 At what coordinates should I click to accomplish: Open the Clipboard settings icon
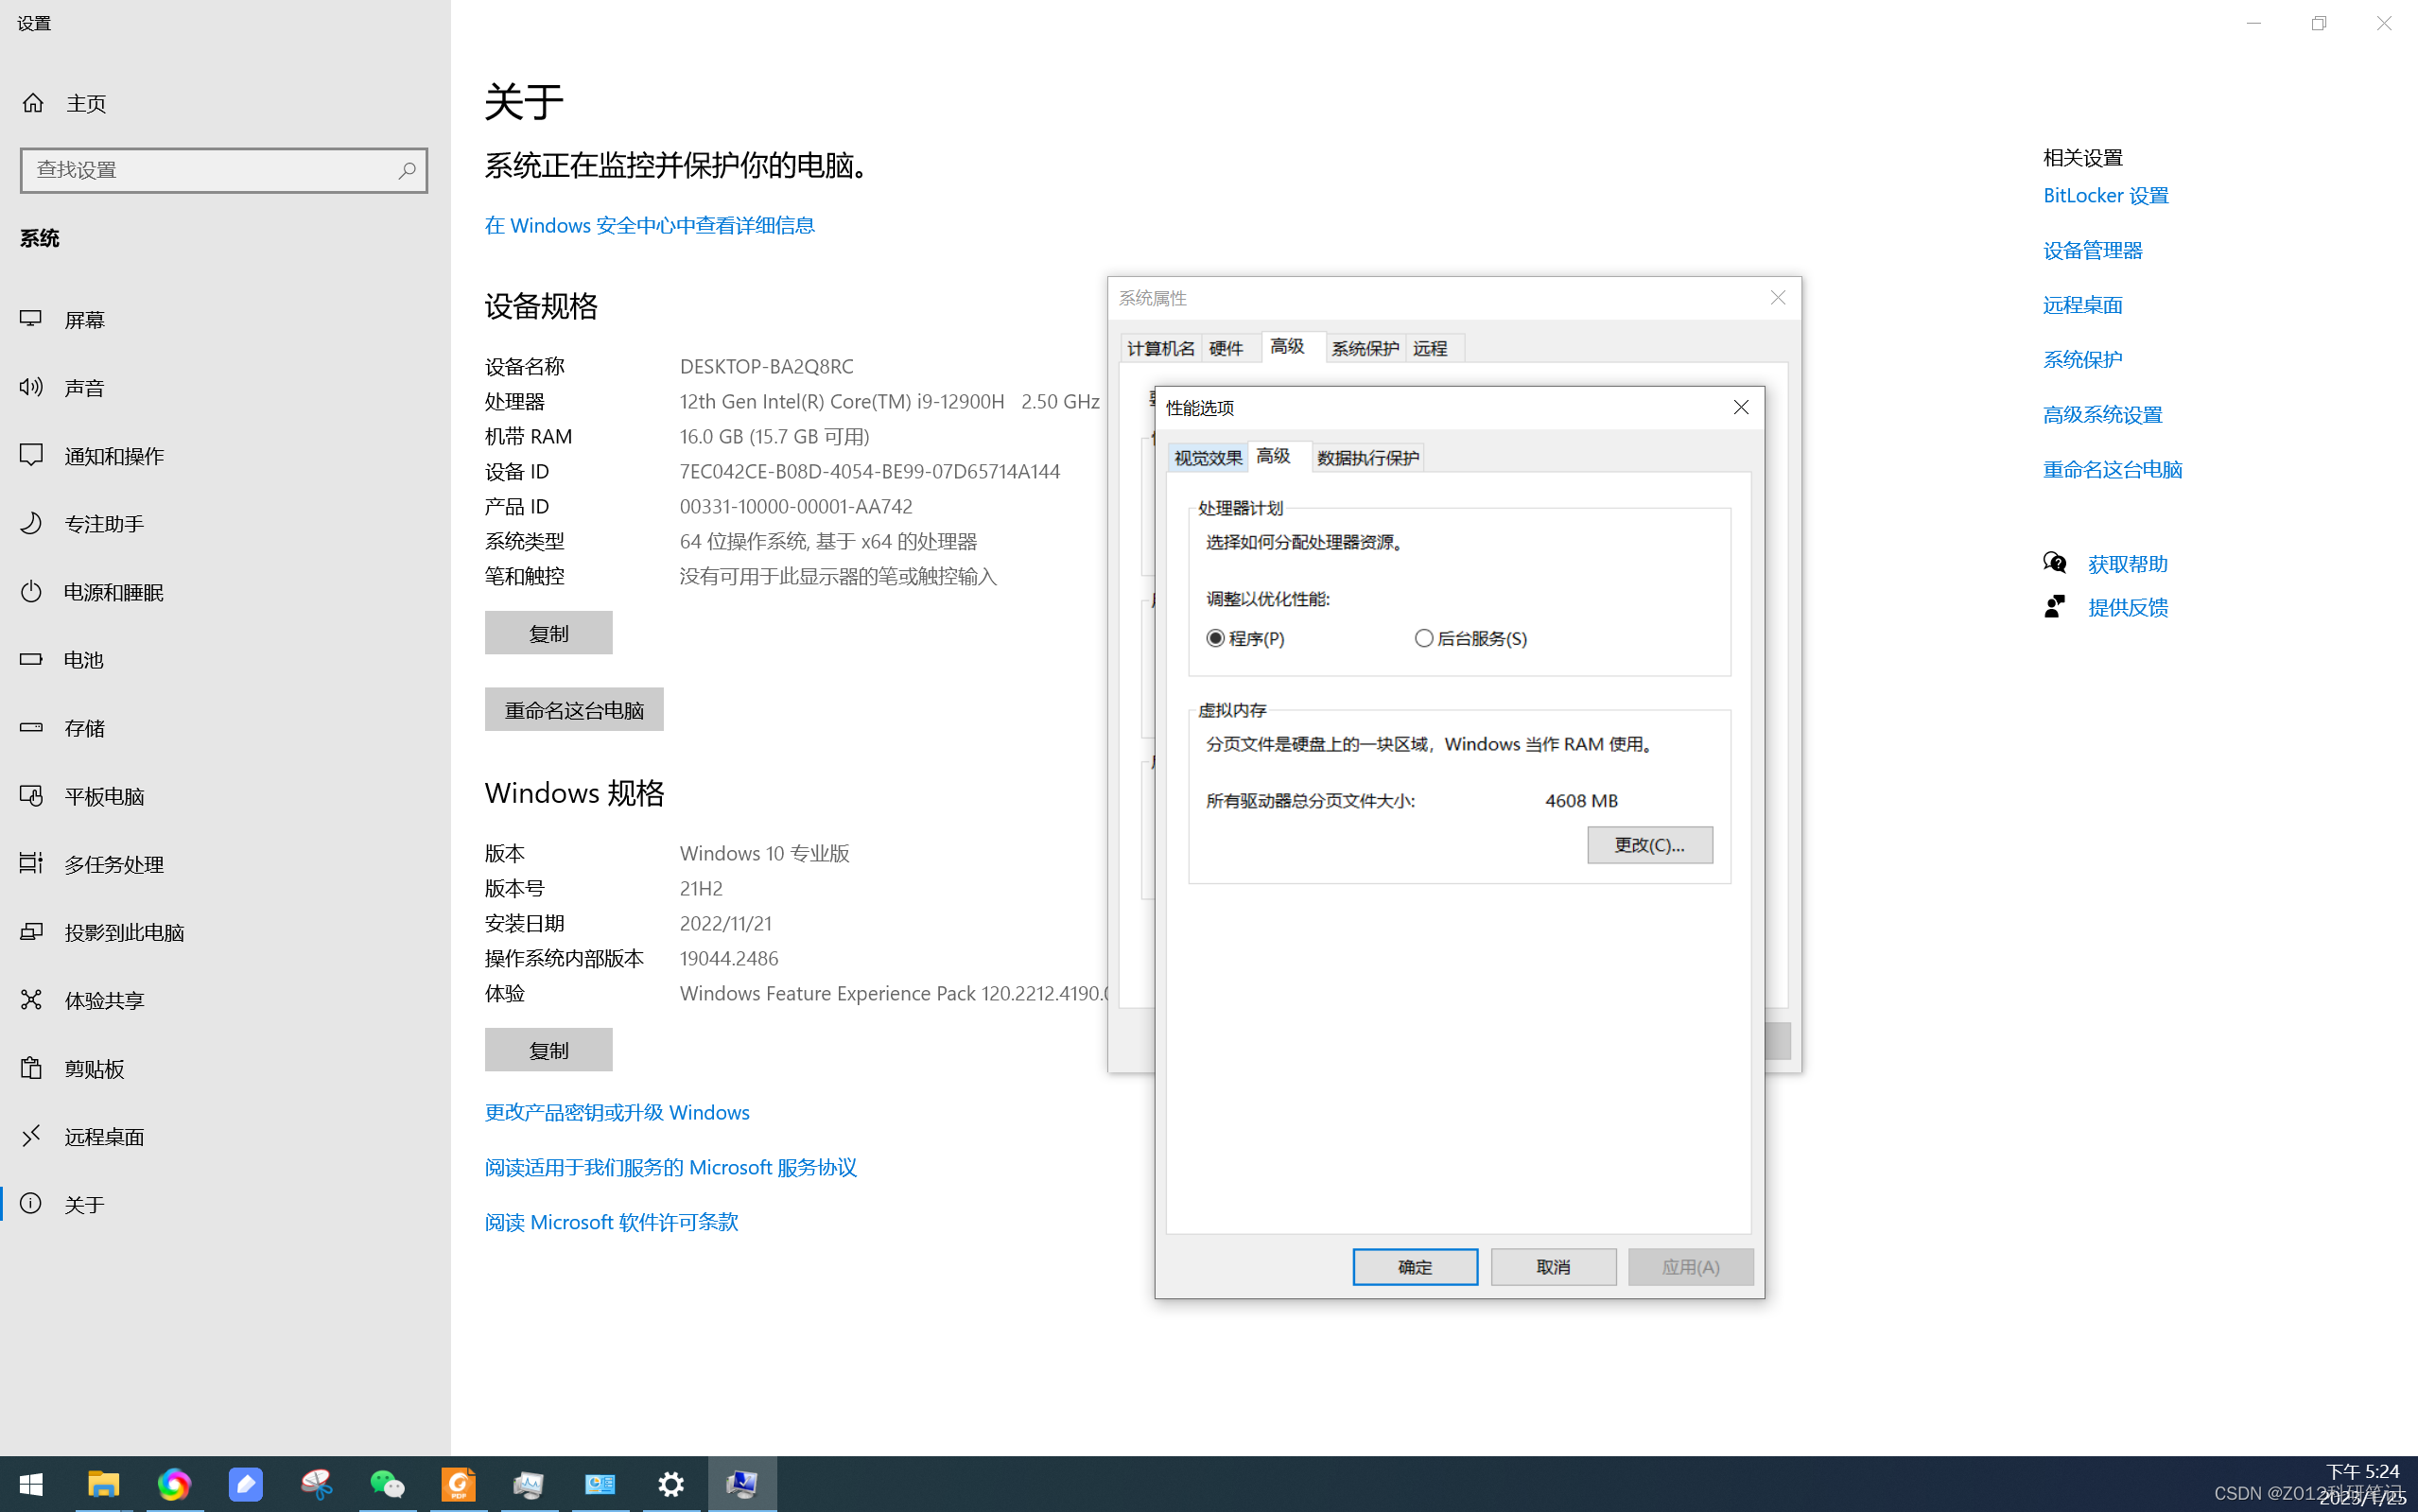[31, 1068]
